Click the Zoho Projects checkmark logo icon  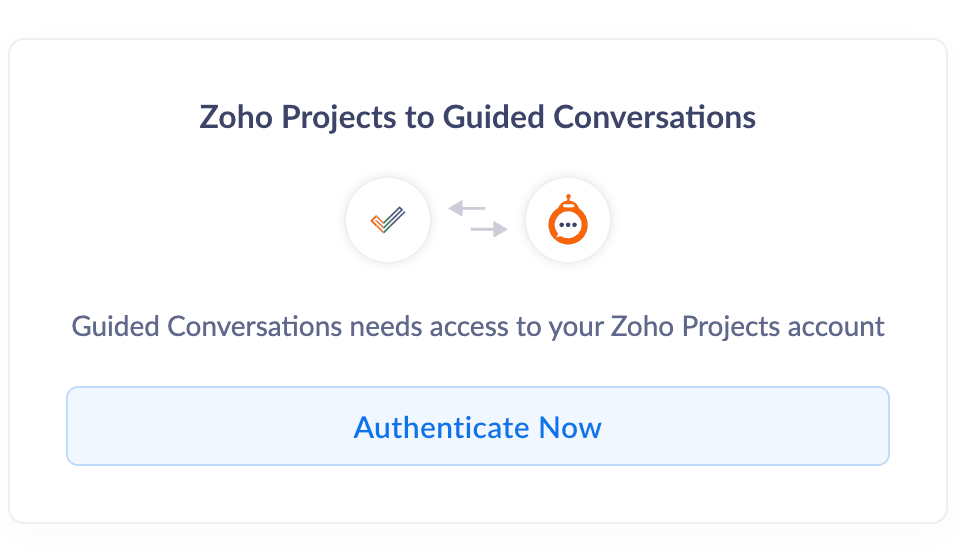(387, 220)
